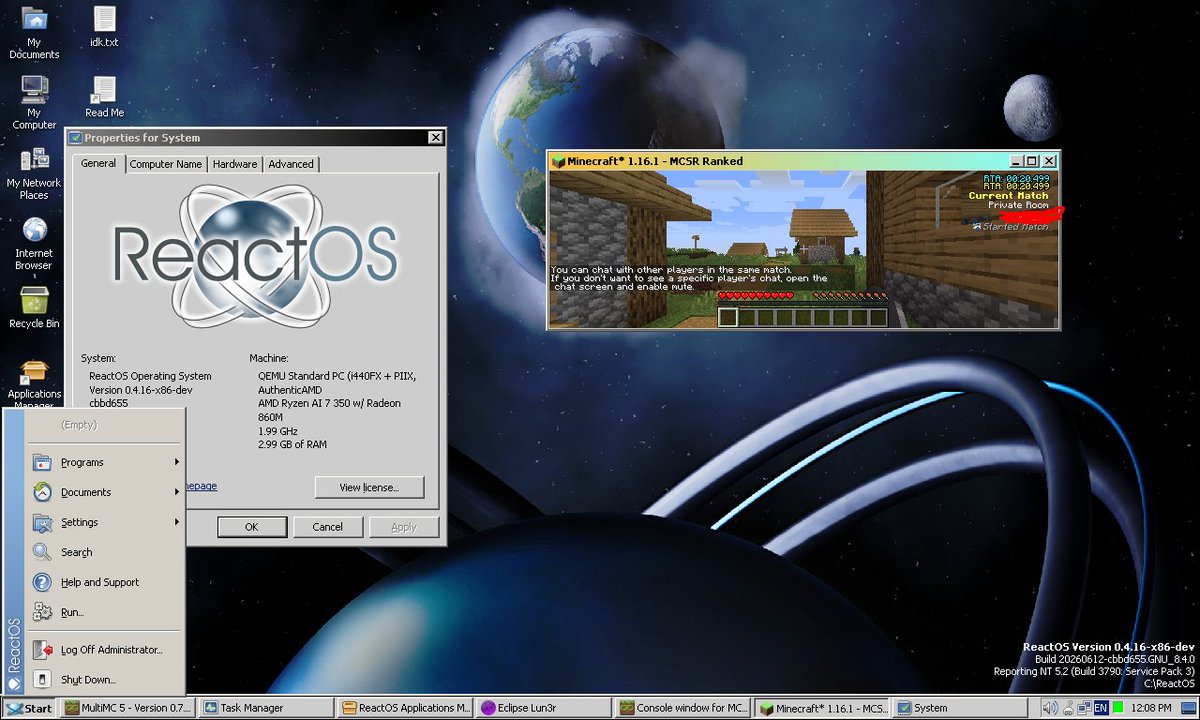
Task: Open idk.txt file on desktop
Action: click(104, 27)
